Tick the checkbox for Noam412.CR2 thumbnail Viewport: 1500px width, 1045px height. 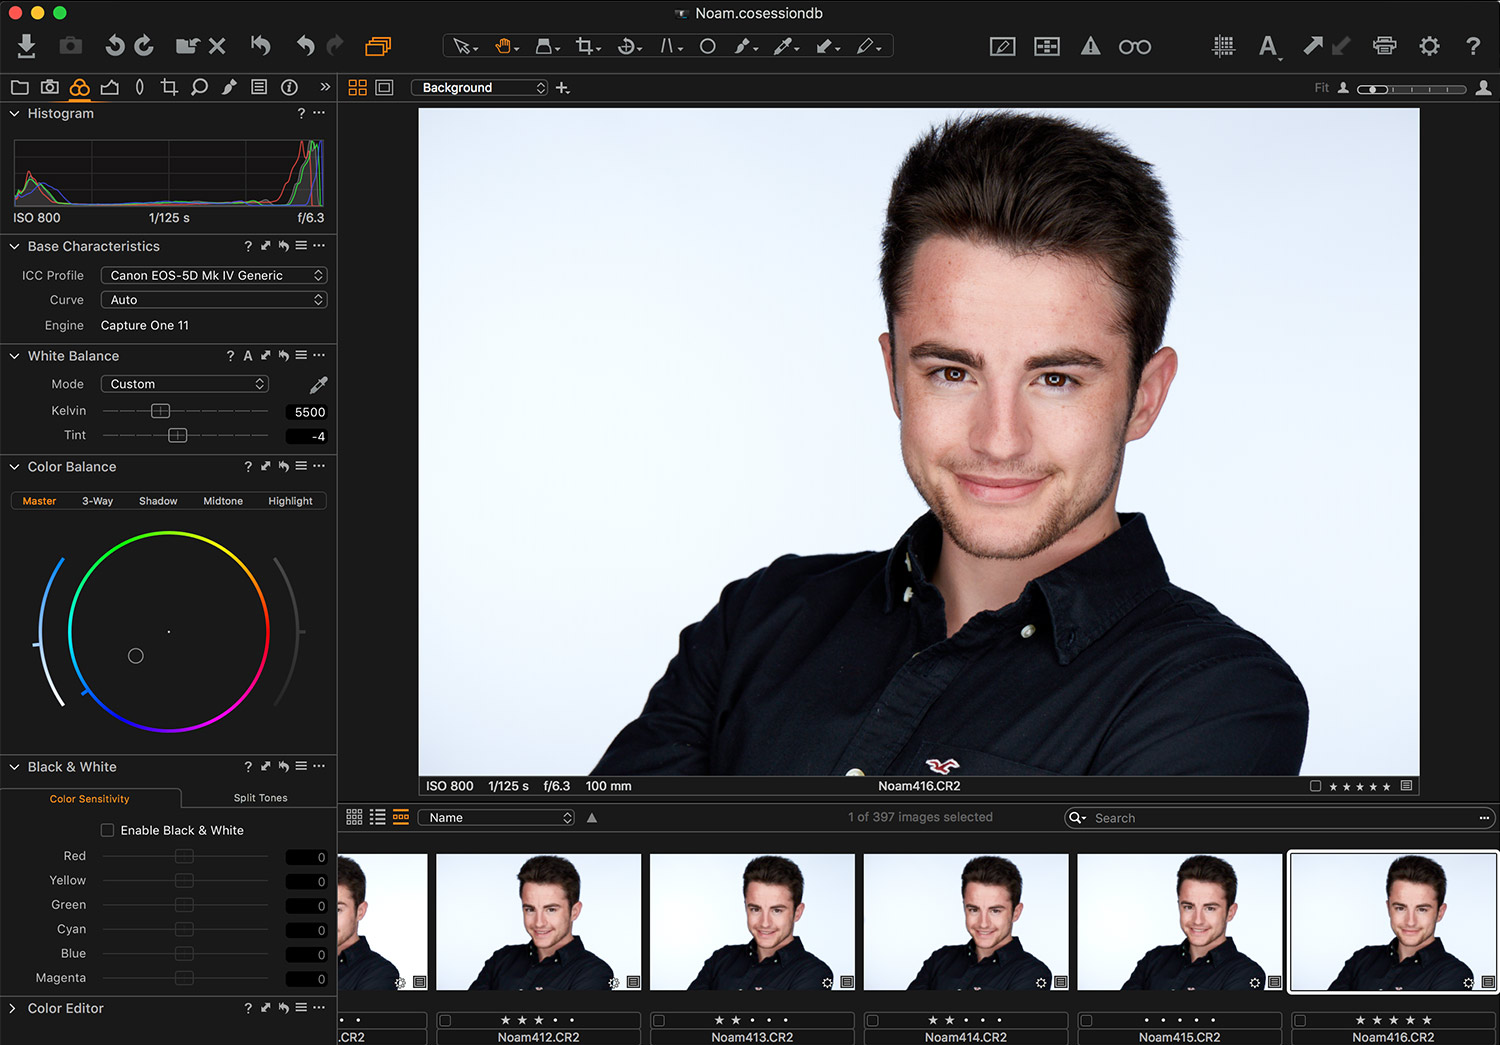point(445,1021)
